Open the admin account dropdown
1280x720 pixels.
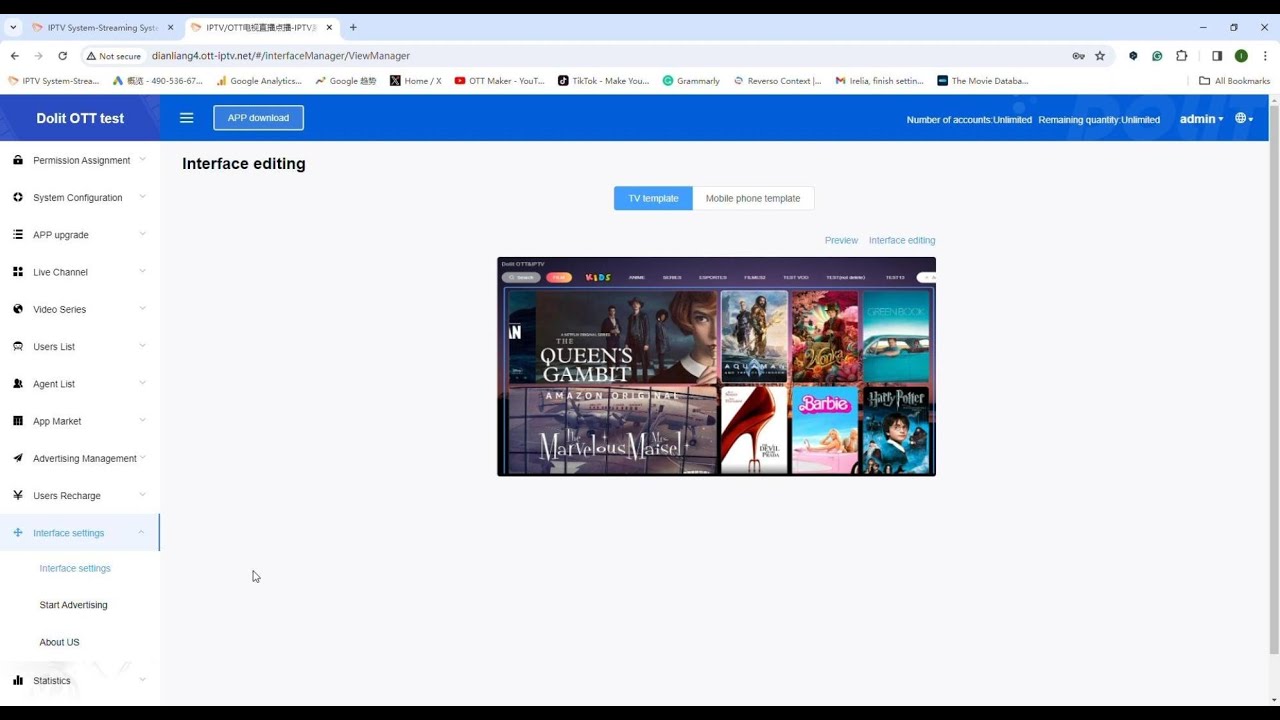click(1201, 119)
